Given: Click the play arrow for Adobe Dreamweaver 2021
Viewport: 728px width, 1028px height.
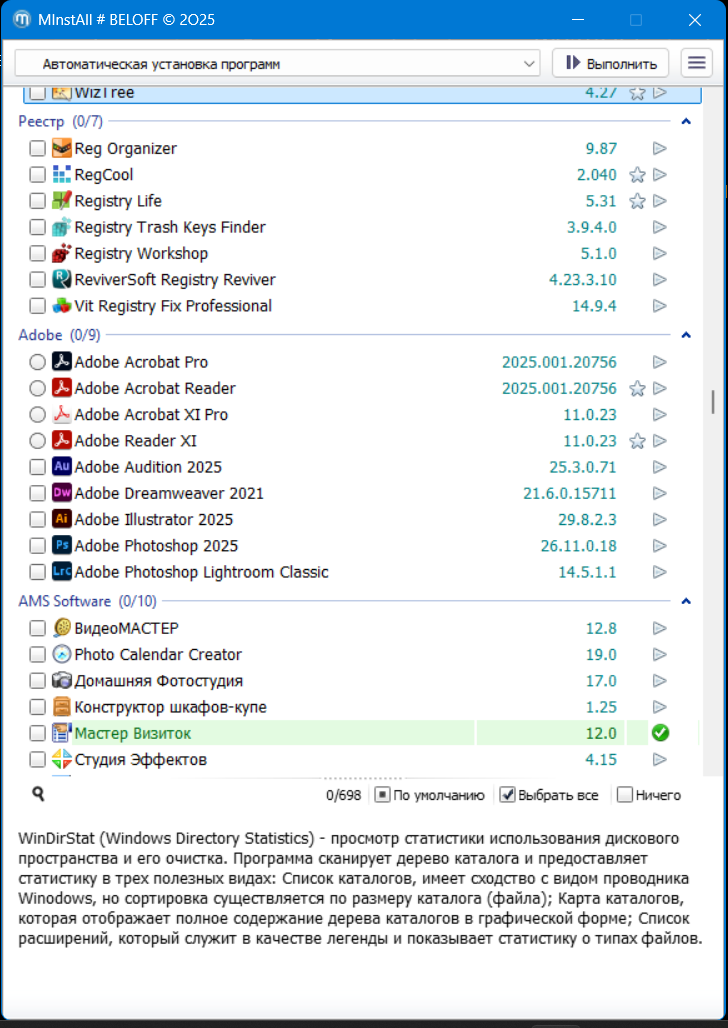Looking at the screenshot, I should 659,494.
